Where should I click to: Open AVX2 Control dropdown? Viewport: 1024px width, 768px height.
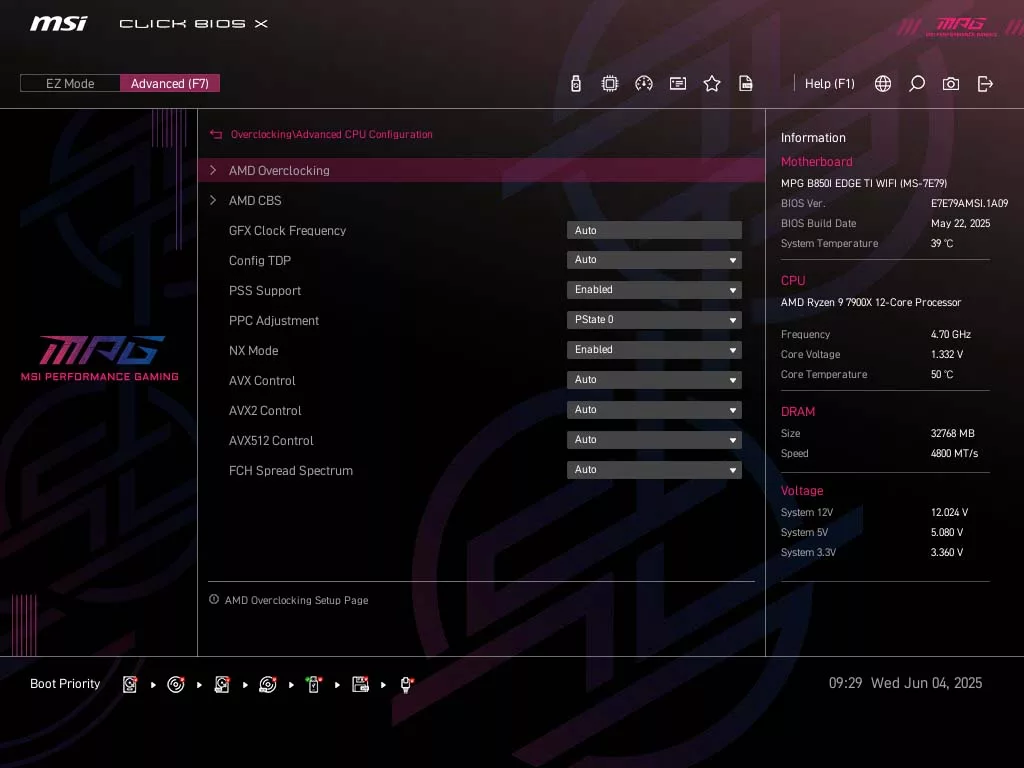click(654, 410)
